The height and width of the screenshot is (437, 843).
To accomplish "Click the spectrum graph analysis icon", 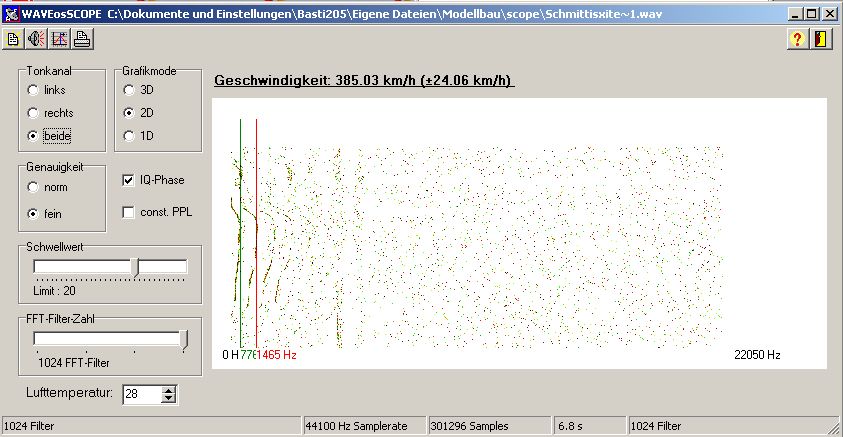I will click(59, 40).
